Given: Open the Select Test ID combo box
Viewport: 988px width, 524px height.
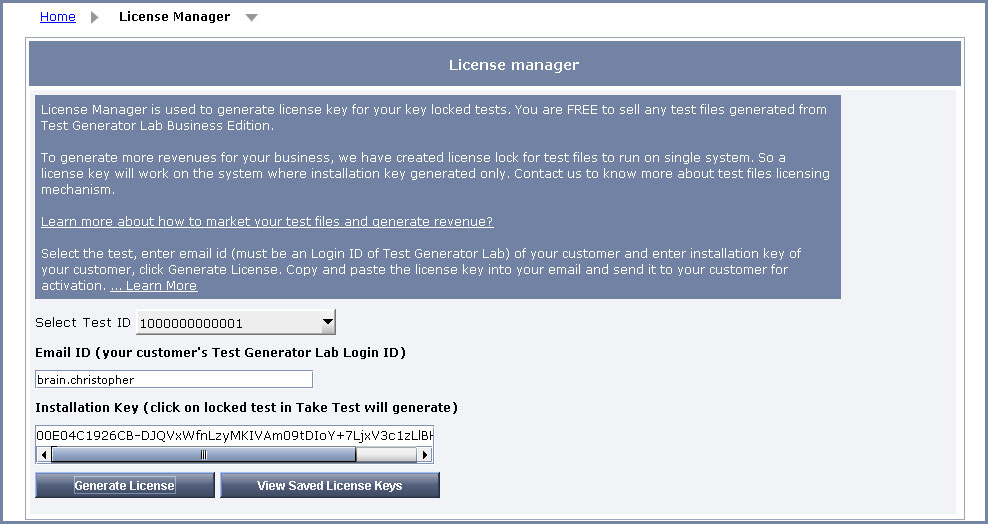Looking at the screenshot, I should tap(236, 322).
